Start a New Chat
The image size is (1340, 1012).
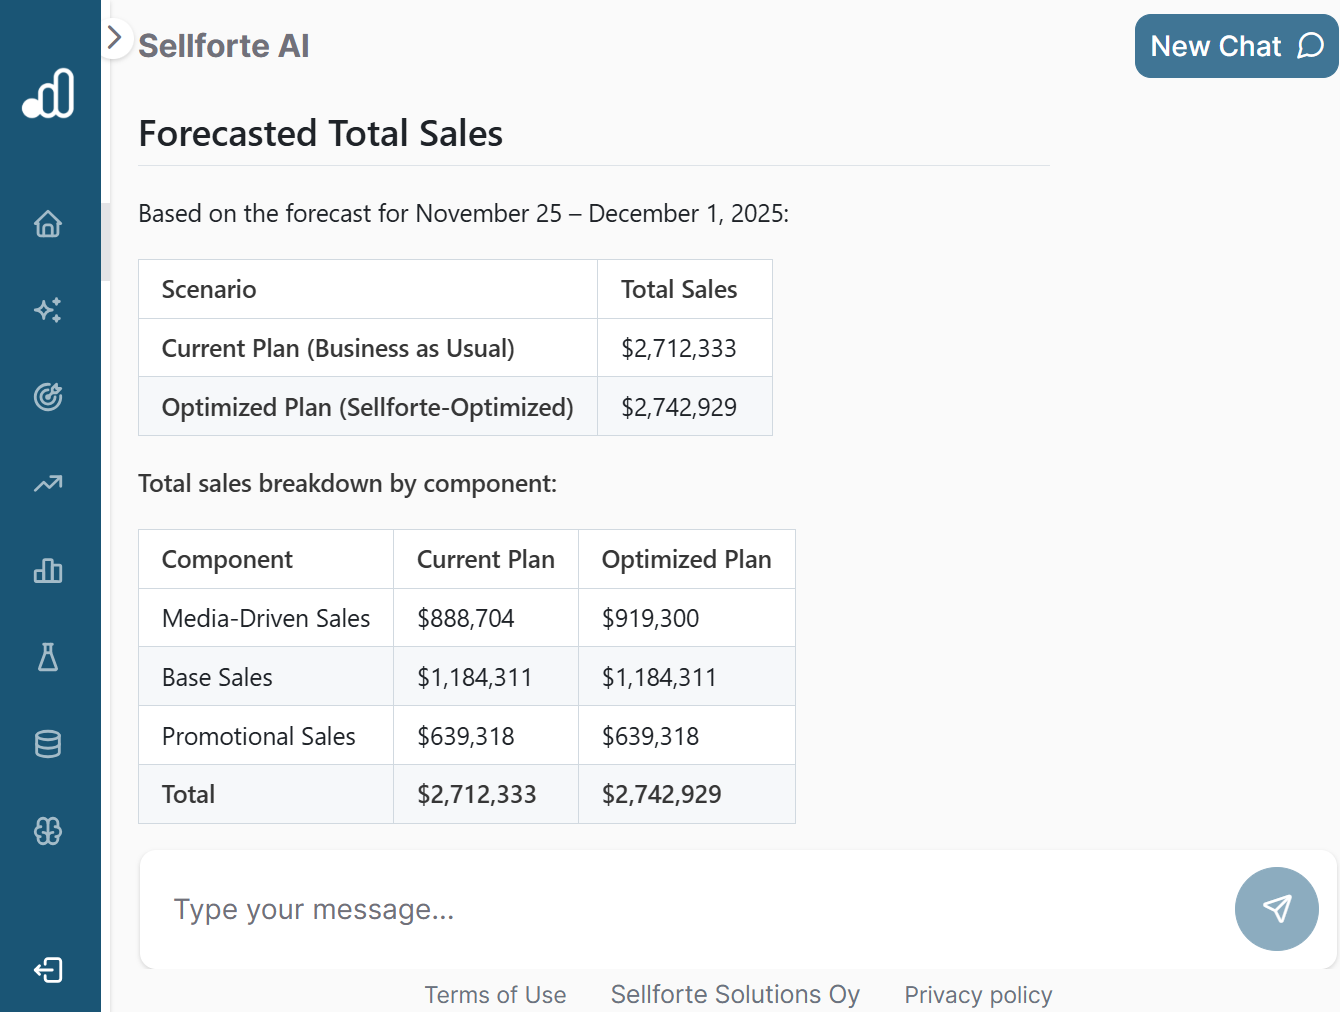tap(1236, 46)
